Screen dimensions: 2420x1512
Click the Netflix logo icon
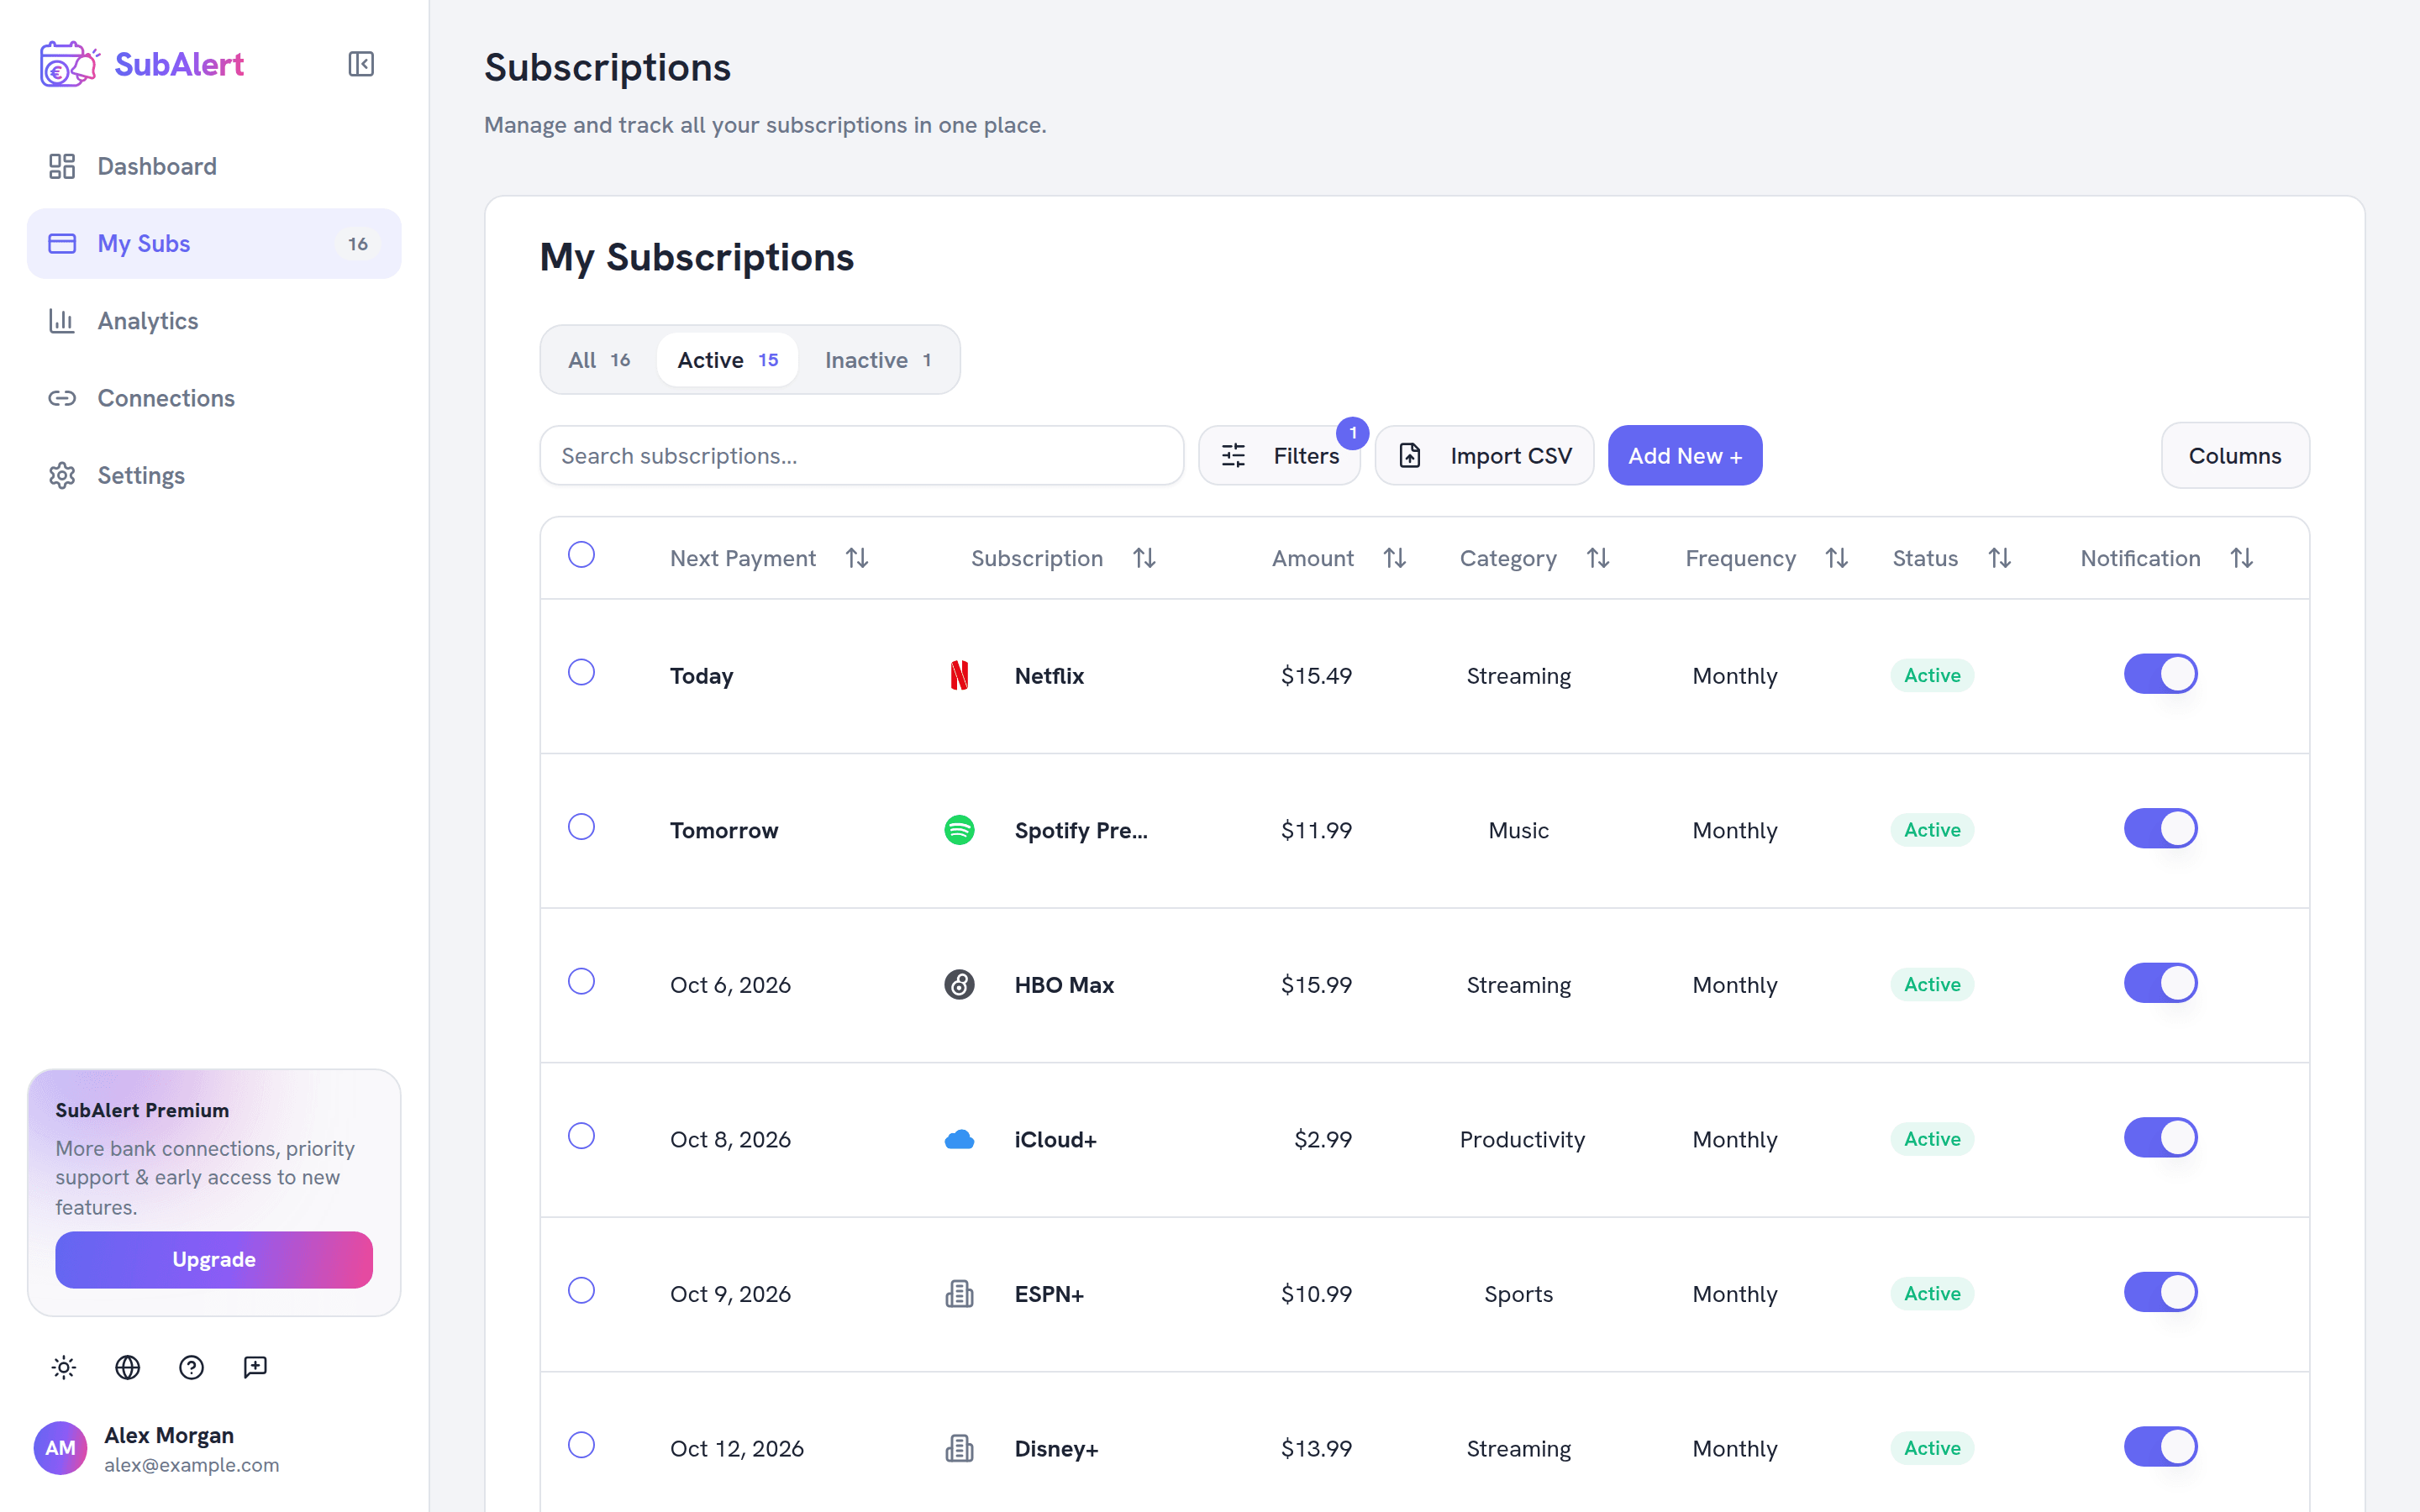tap(959, 675)
